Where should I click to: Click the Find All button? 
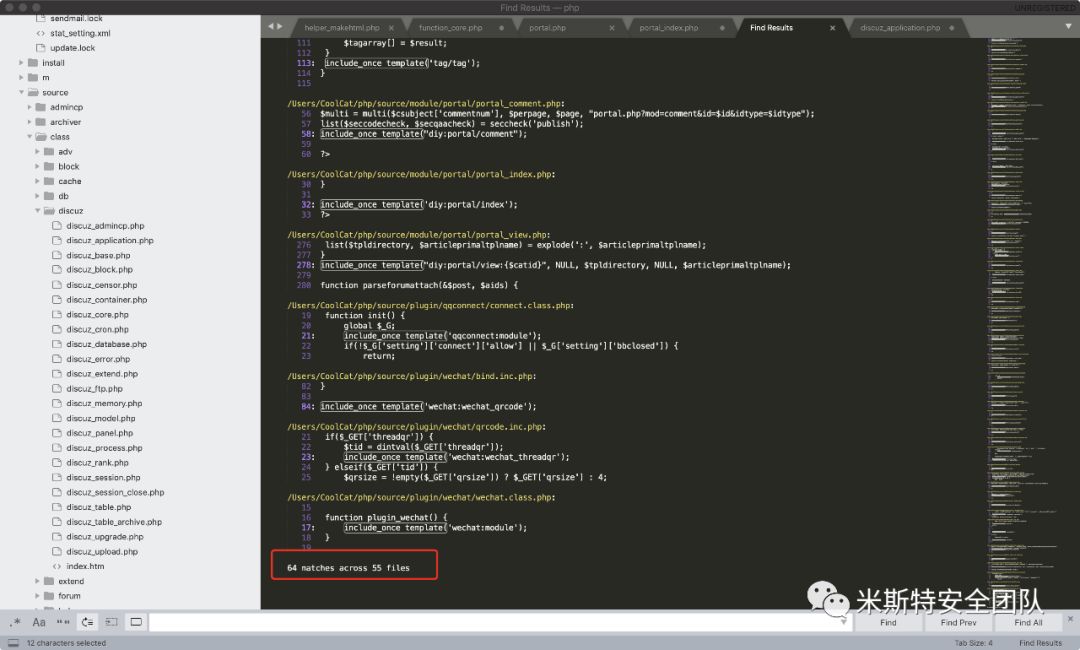(1028, 622)
